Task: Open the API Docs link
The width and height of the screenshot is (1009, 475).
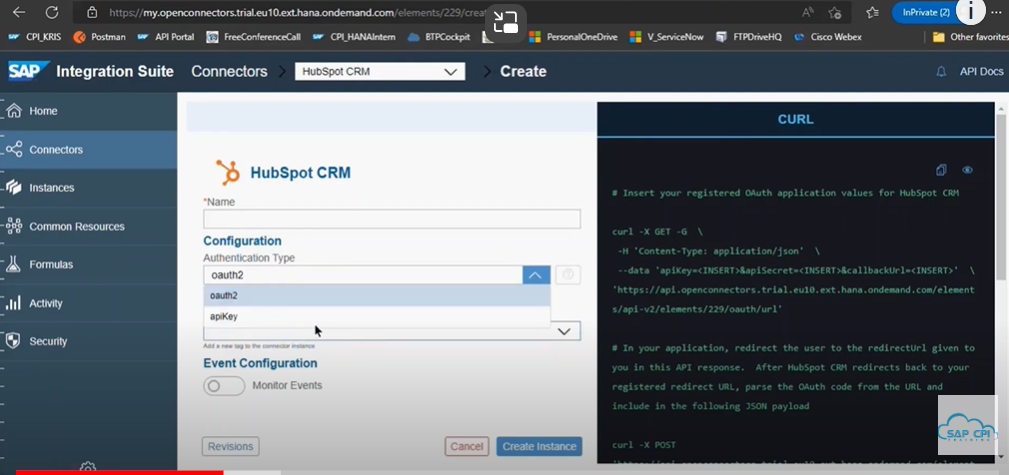Action: pos(981,71)
